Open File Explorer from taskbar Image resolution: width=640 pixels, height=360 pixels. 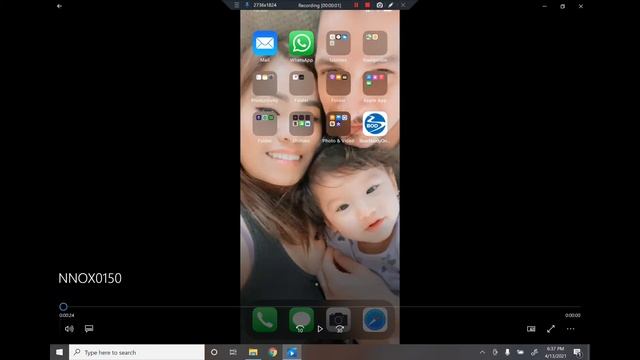(x=253, y=352)
